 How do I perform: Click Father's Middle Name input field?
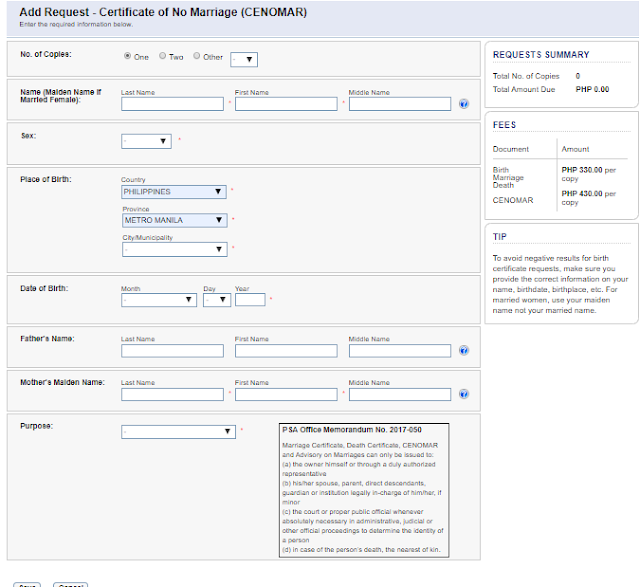(400, 351)
